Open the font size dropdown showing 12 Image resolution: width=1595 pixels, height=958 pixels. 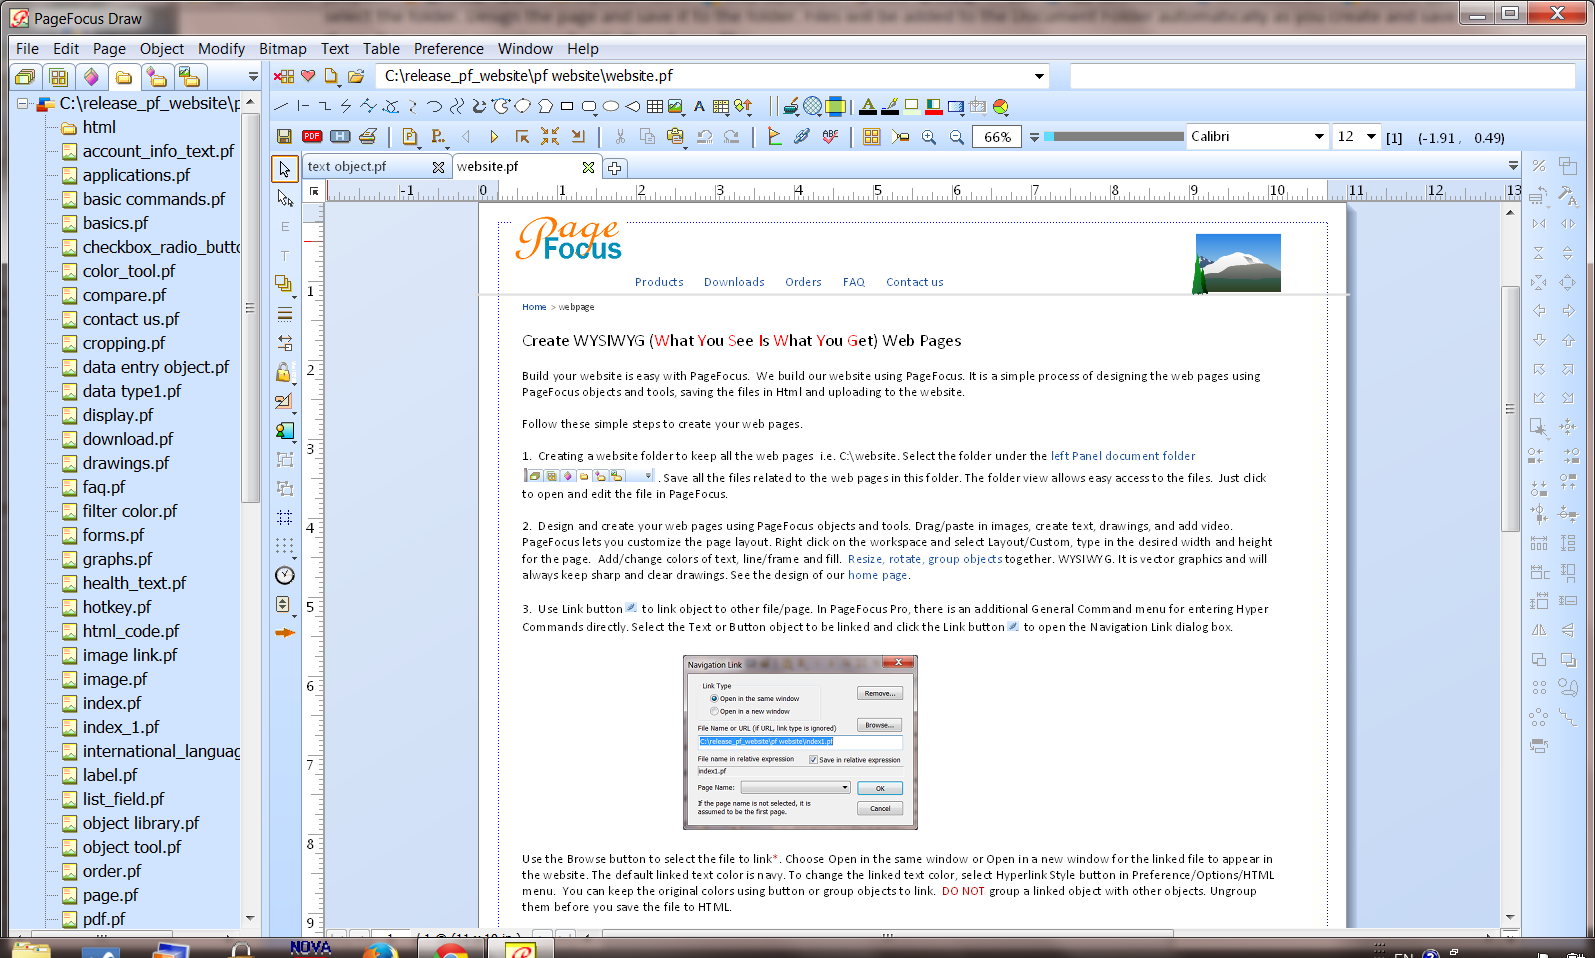point(1371,137)
